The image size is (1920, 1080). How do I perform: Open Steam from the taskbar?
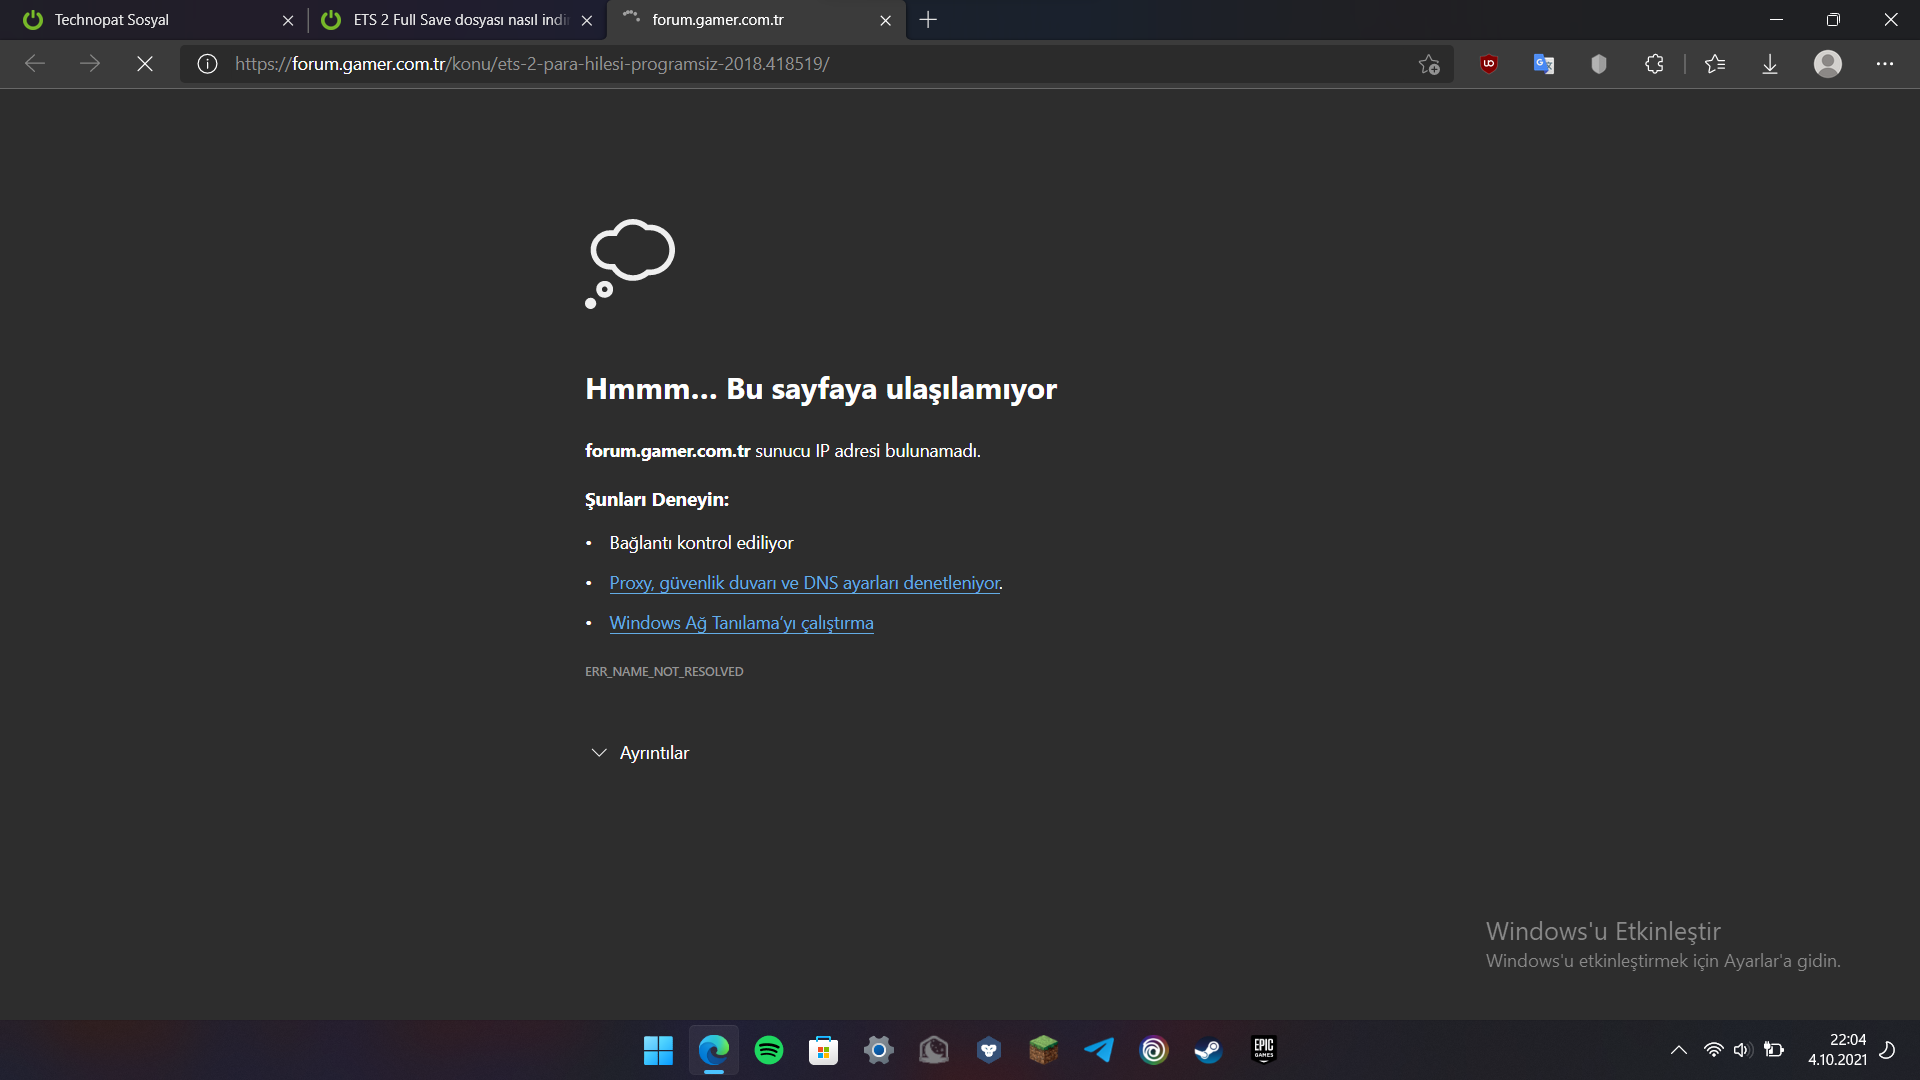[1208, 1050]
